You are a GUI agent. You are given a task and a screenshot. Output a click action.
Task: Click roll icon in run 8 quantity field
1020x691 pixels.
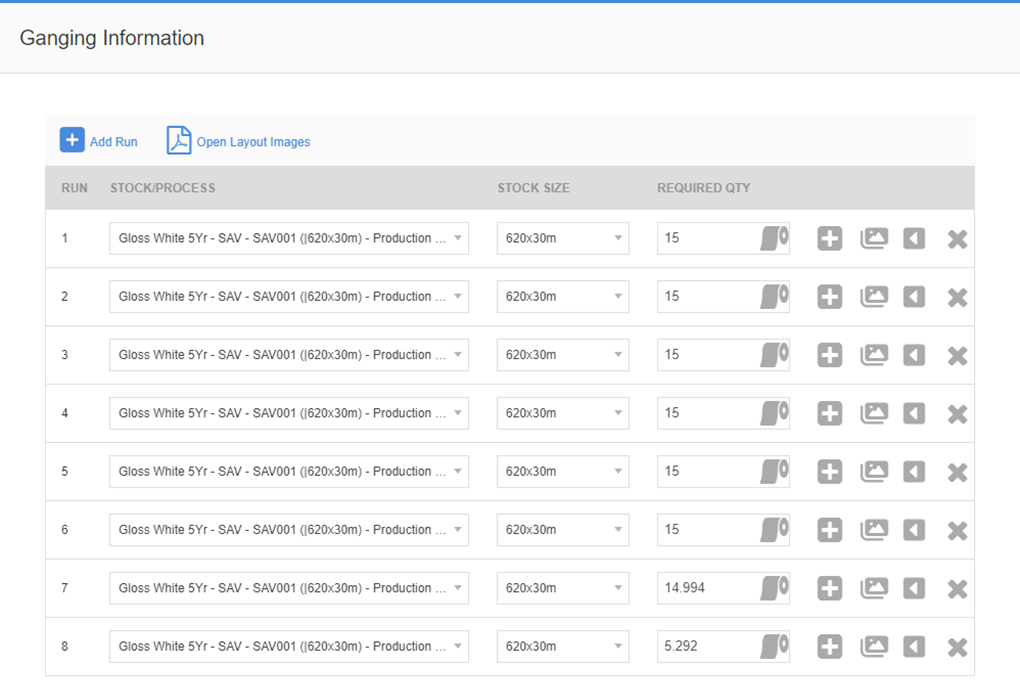pos(774,646)
